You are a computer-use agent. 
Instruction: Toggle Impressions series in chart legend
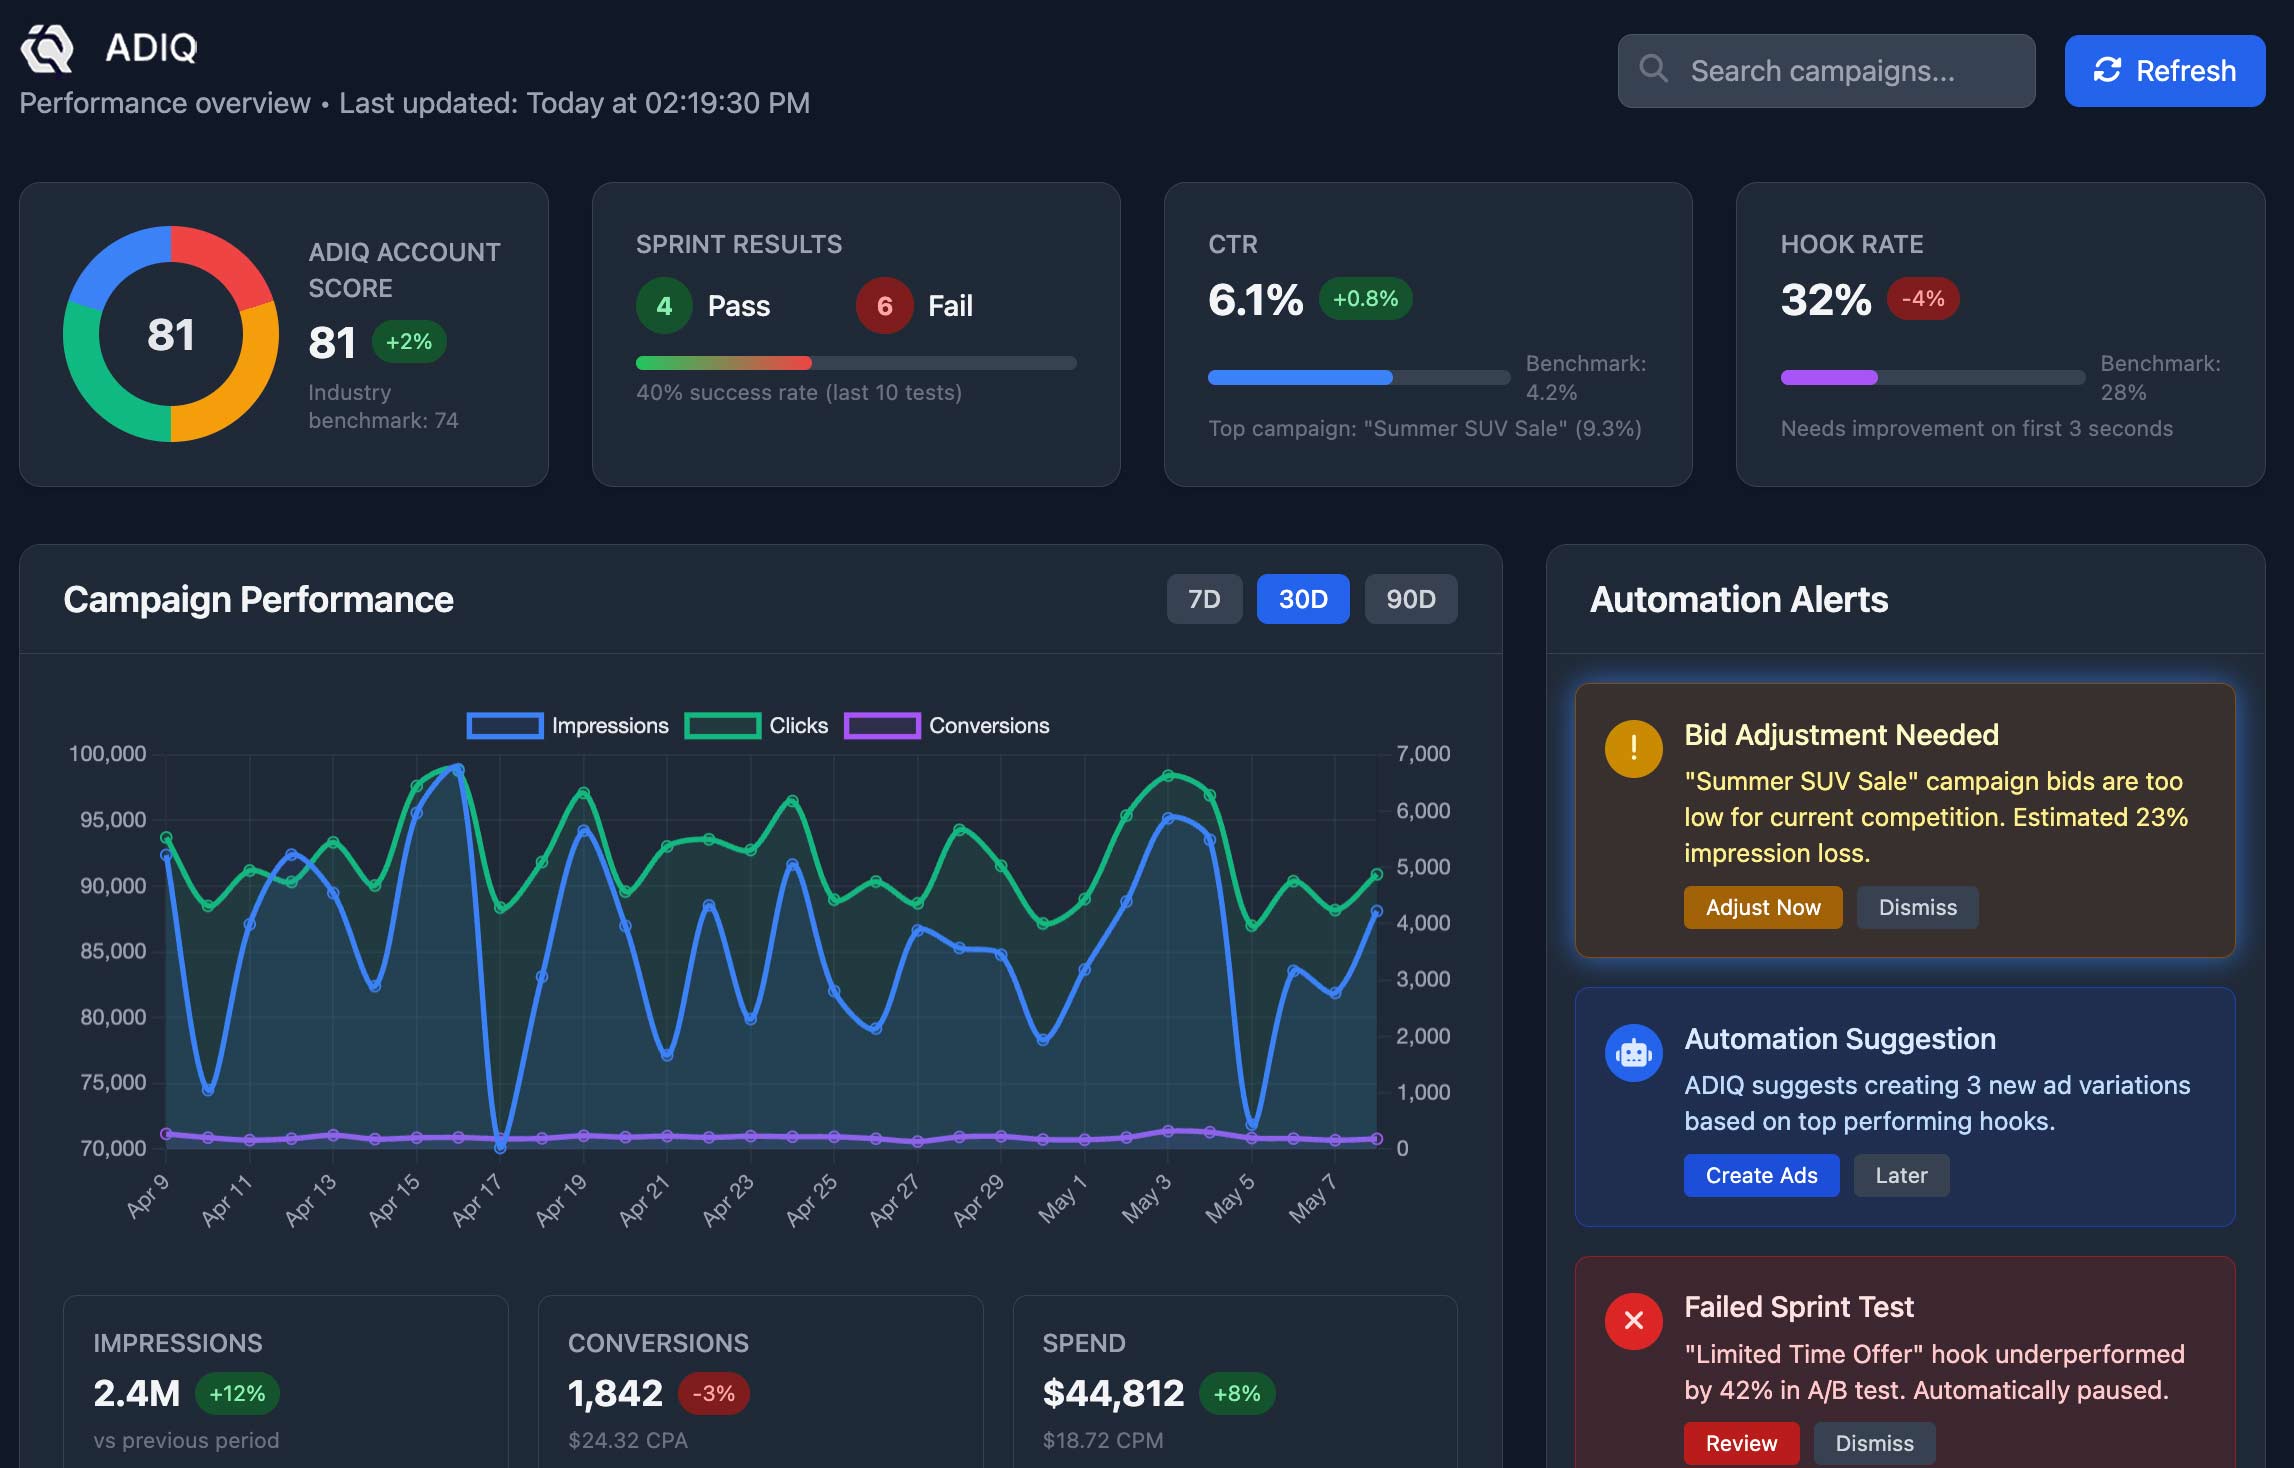pos(567,726)
